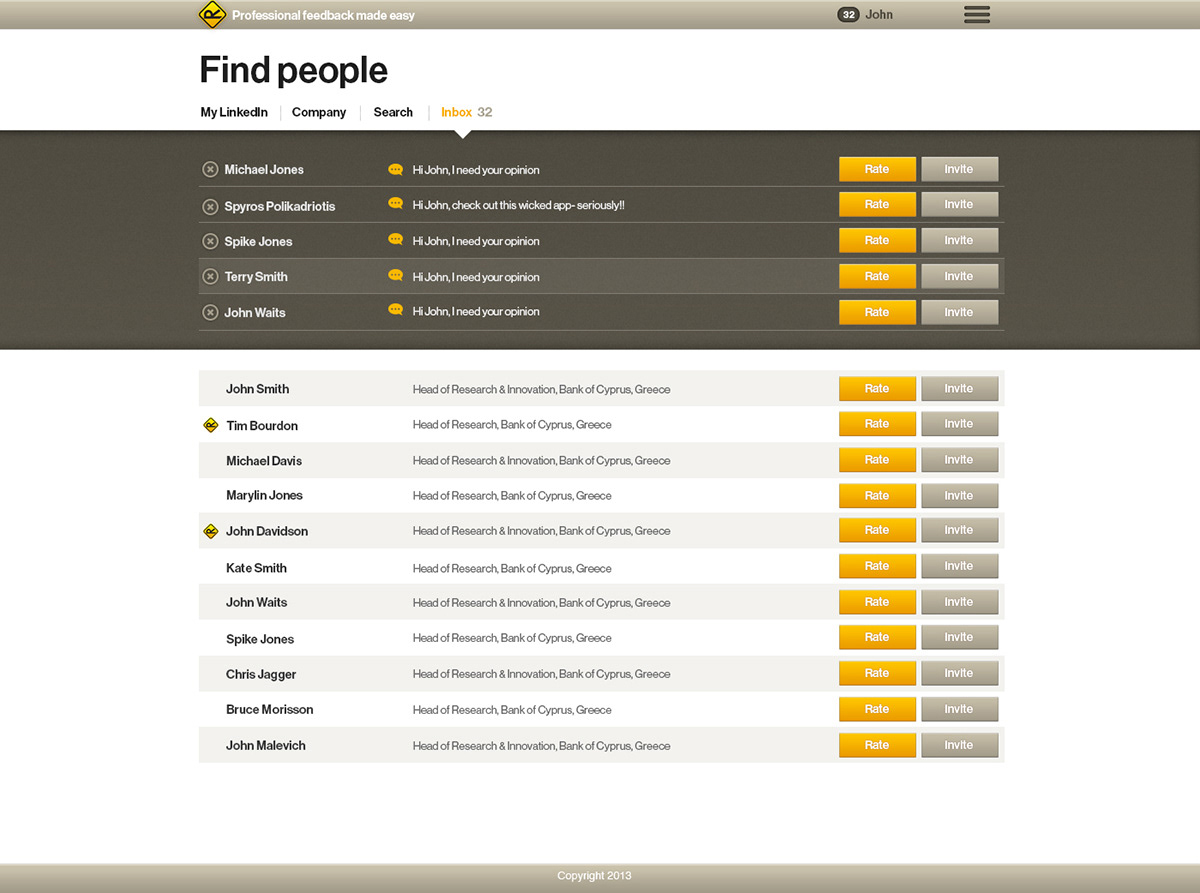Click the name Michael Jones in inbox
The height and width of the screenshot is (893, 1200).
[264, 170]
